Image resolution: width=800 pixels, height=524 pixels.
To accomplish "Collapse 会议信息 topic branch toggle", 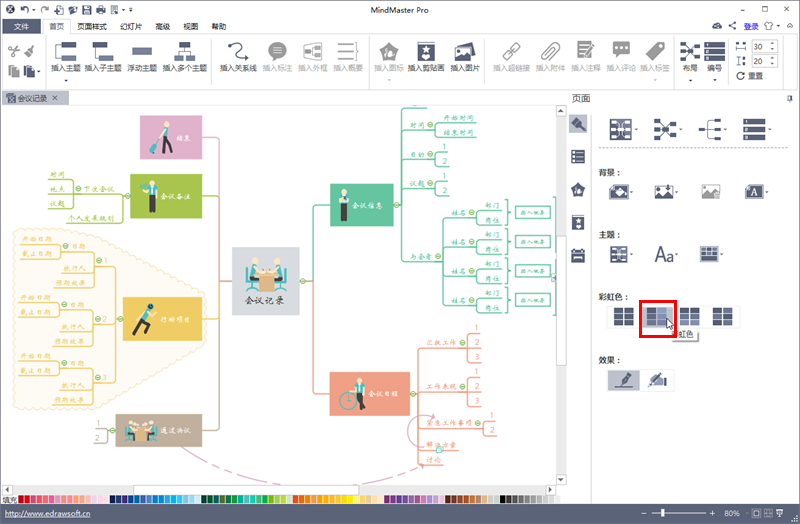I will pyautogui.click(x=397, y=205).
